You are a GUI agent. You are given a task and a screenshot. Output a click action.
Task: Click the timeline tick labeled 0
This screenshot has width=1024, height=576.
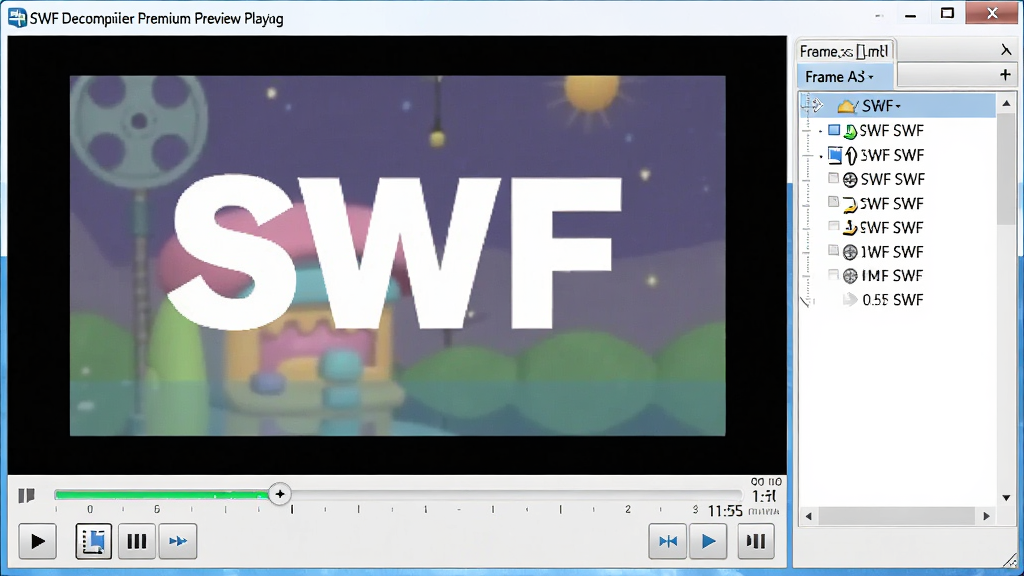point(89,509)
